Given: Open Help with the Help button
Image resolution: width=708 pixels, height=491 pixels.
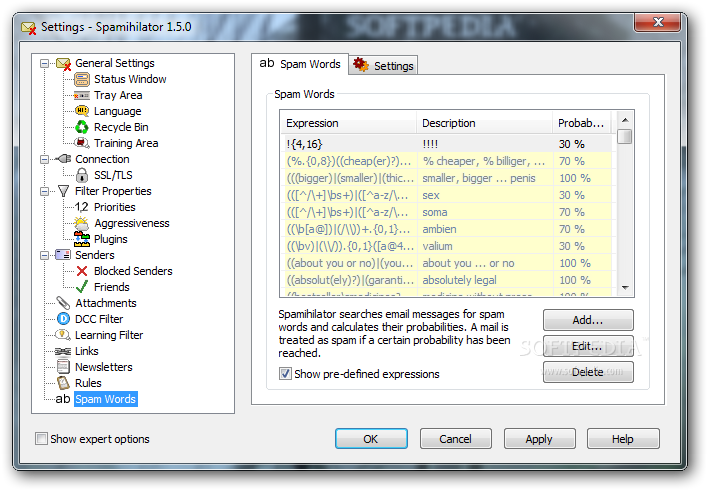Looking at the screenshot, I should pyautogui.click(x=623, y=439).
